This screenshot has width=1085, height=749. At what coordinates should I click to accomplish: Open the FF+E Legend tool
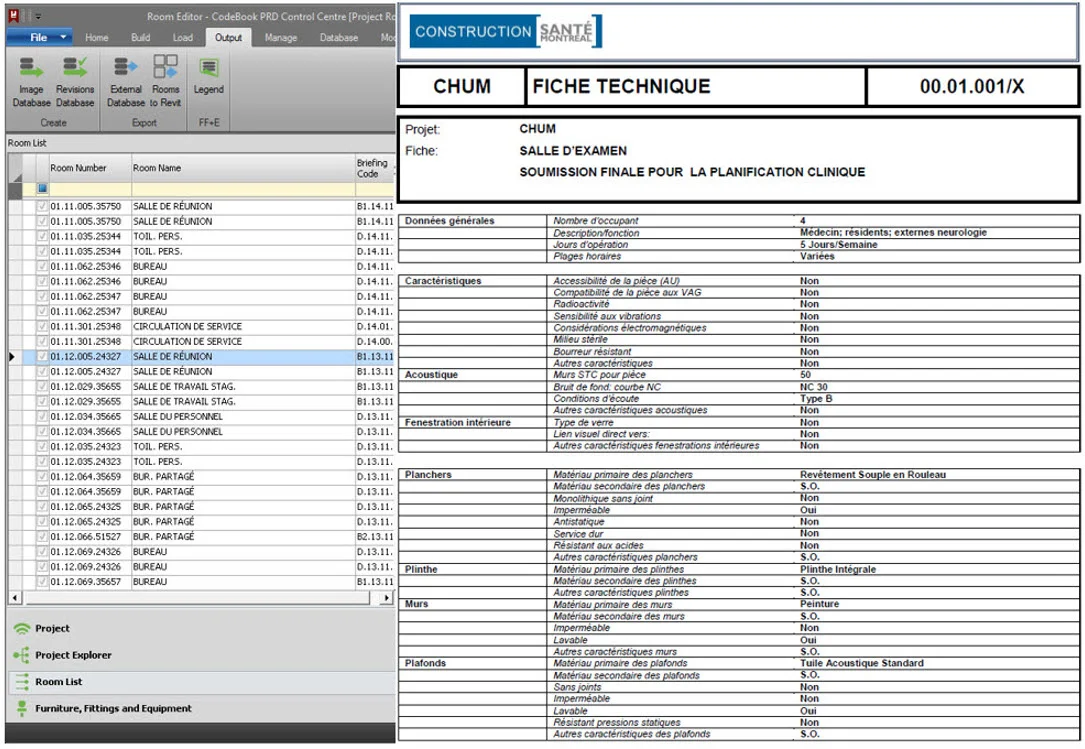(208, 76)
